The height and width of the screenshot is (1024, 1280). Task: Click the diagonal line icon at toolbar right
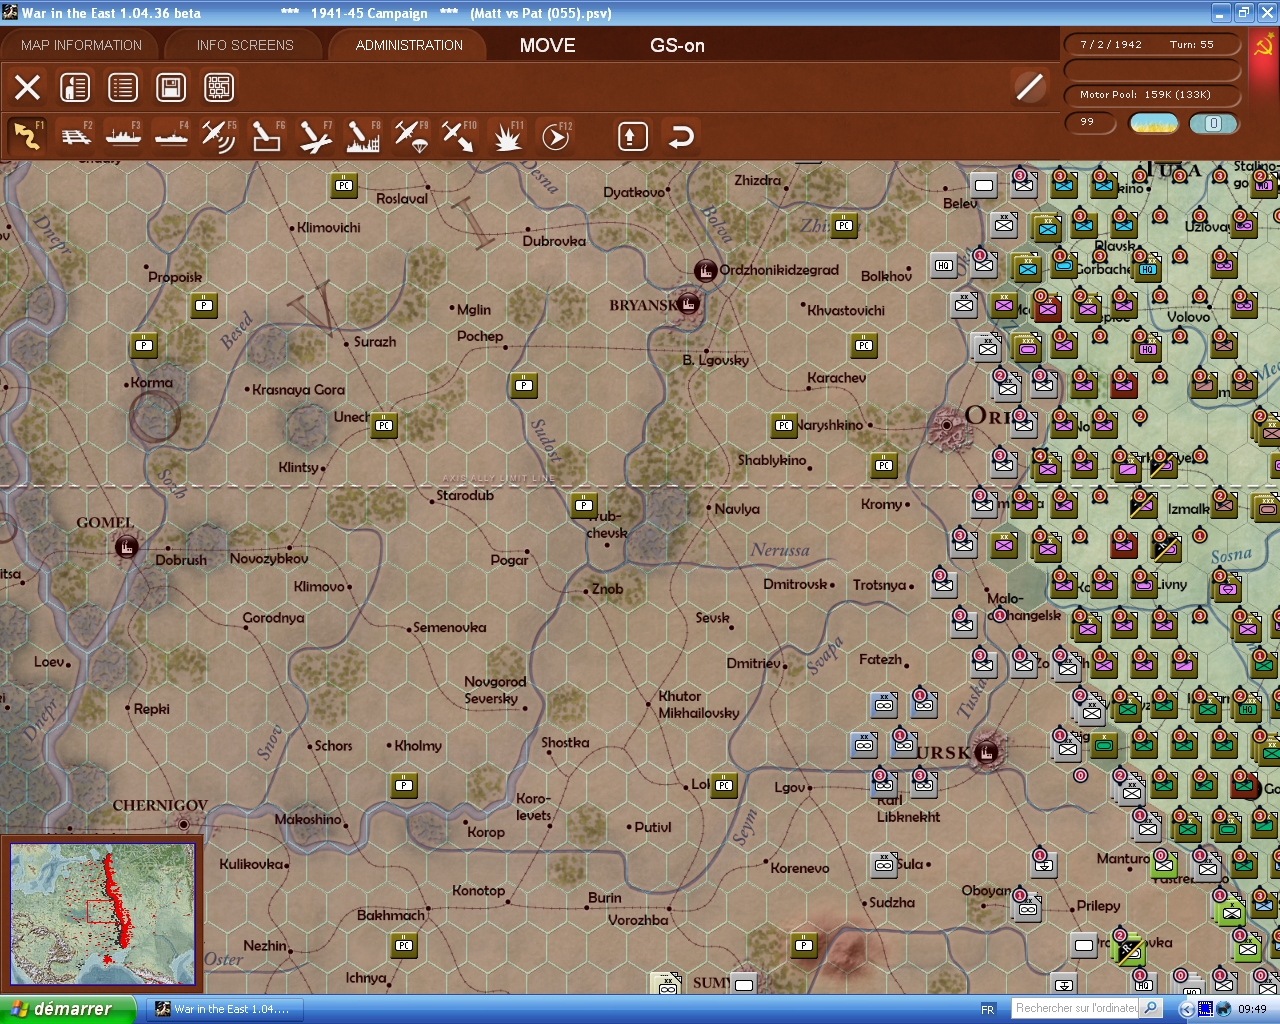click(x=1029, y=87)
